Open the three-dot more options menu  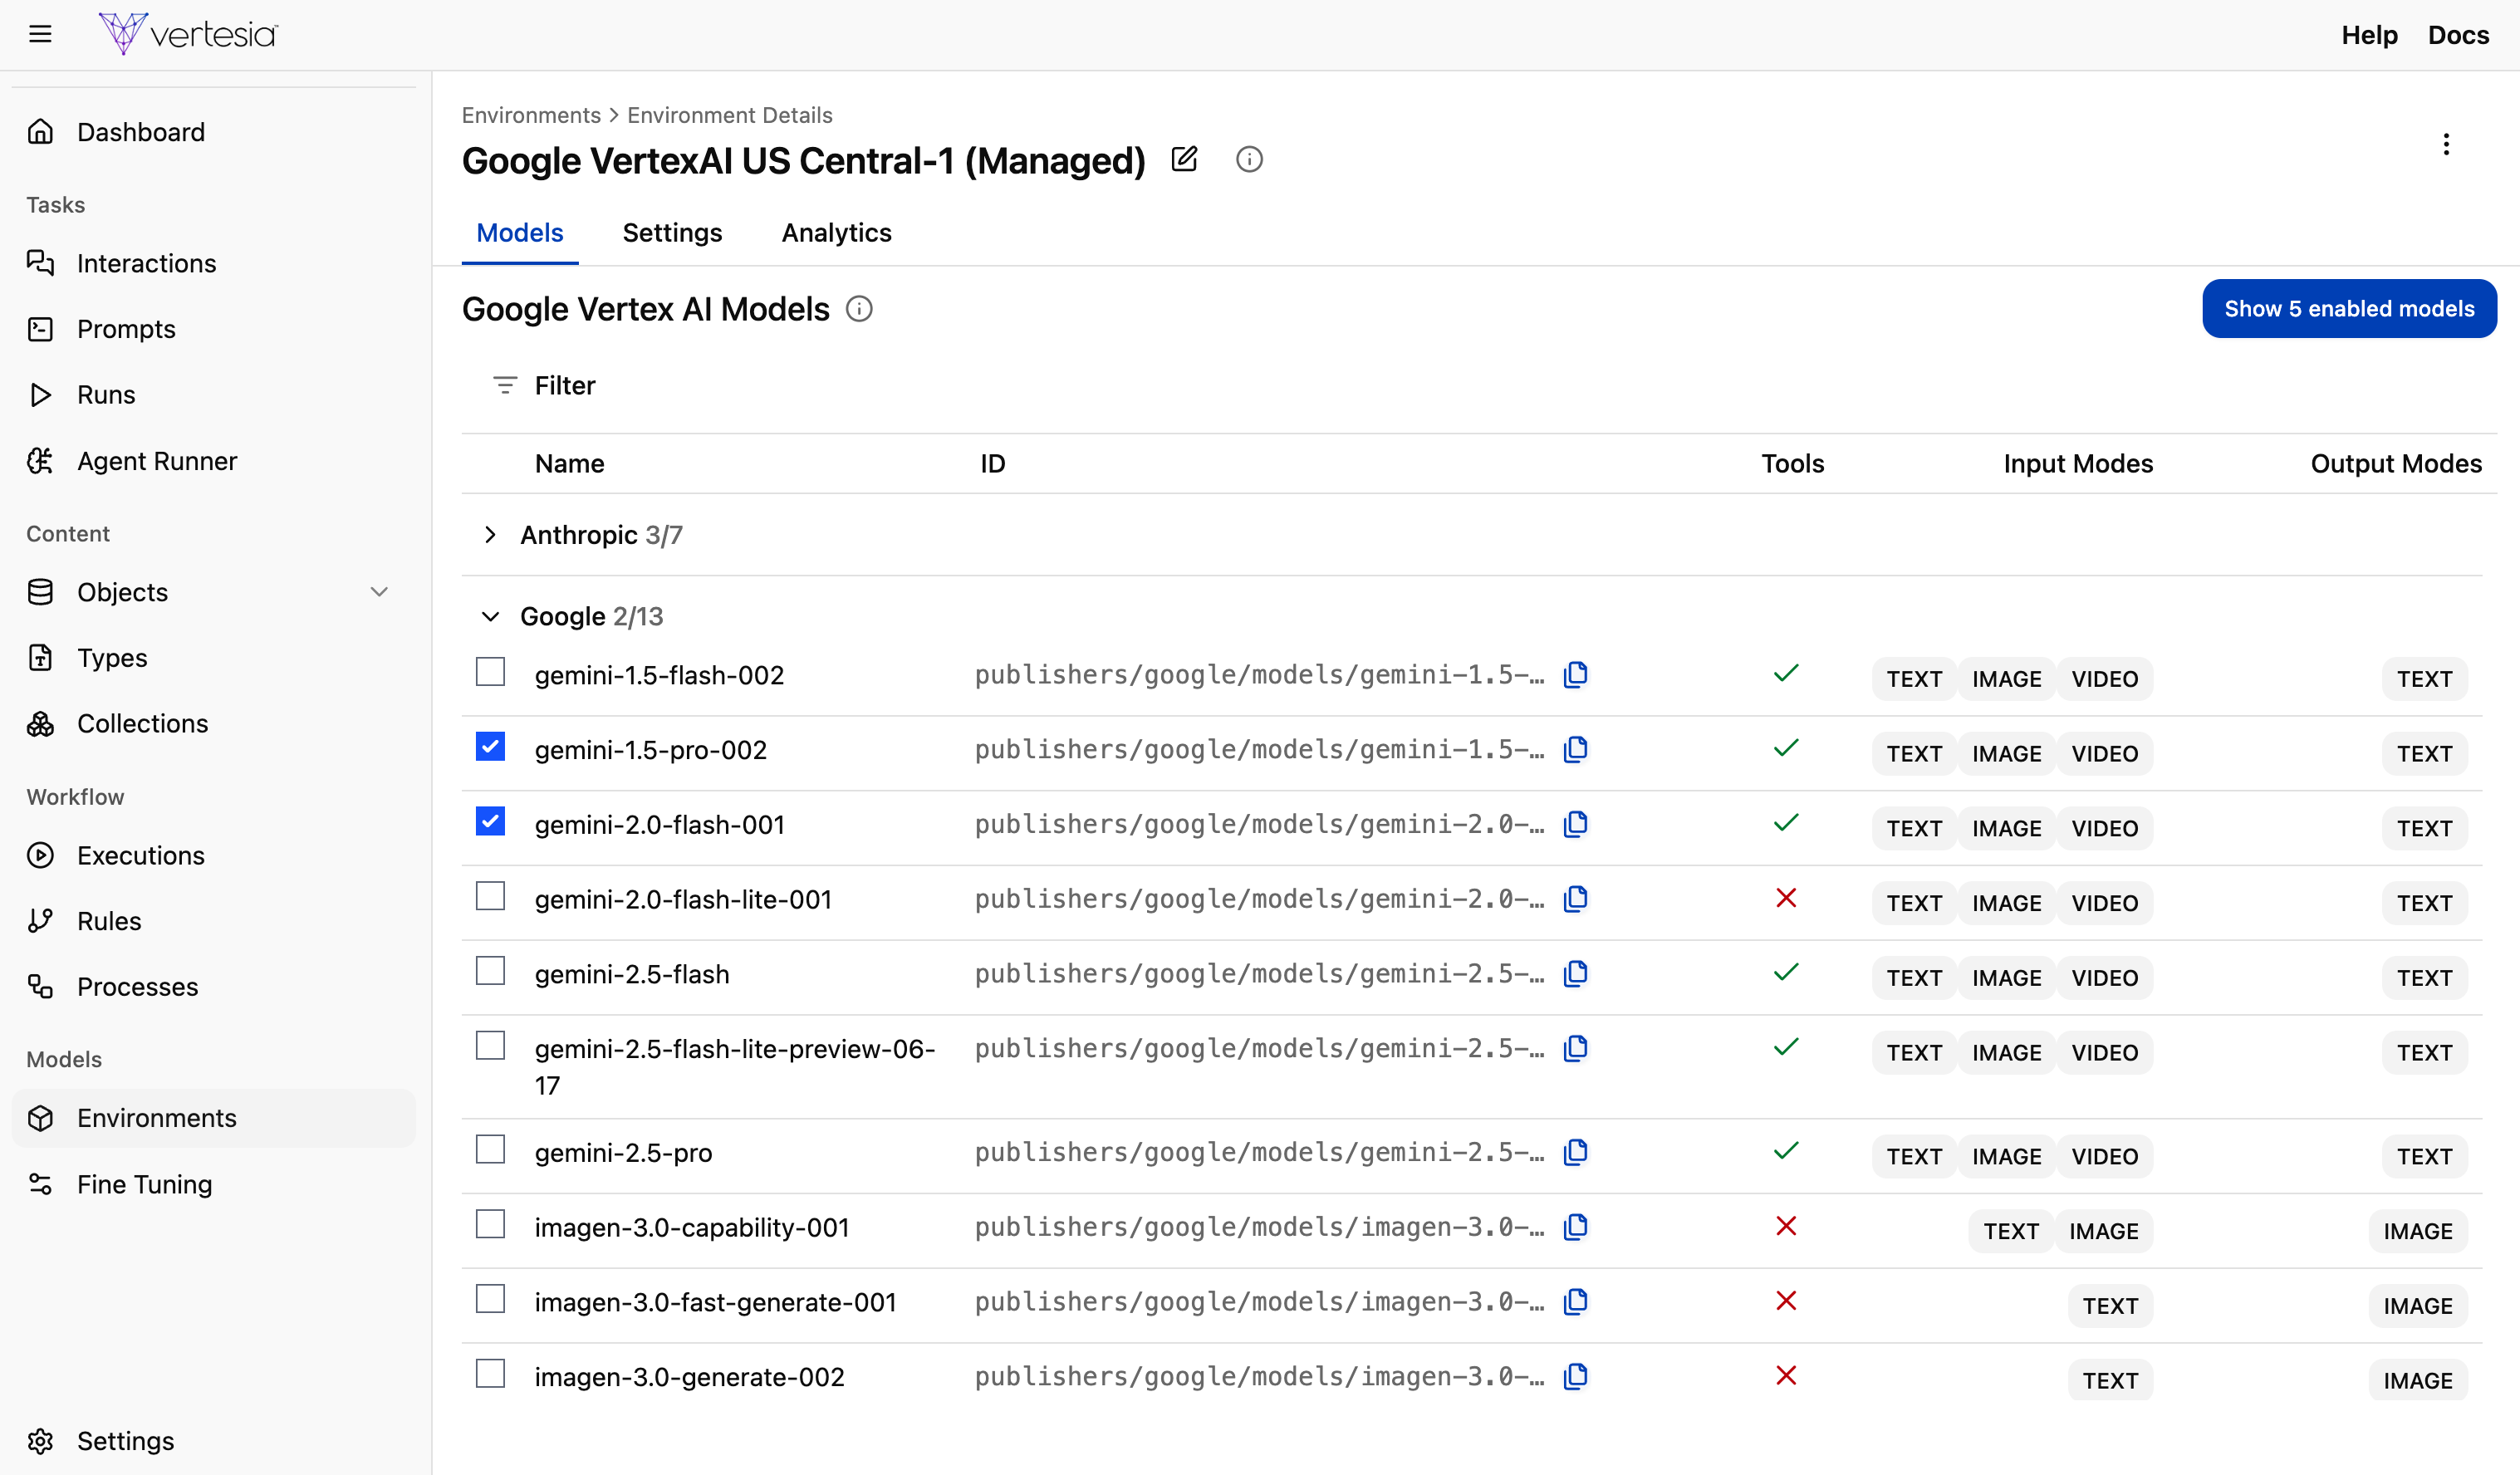[2446, 144]
